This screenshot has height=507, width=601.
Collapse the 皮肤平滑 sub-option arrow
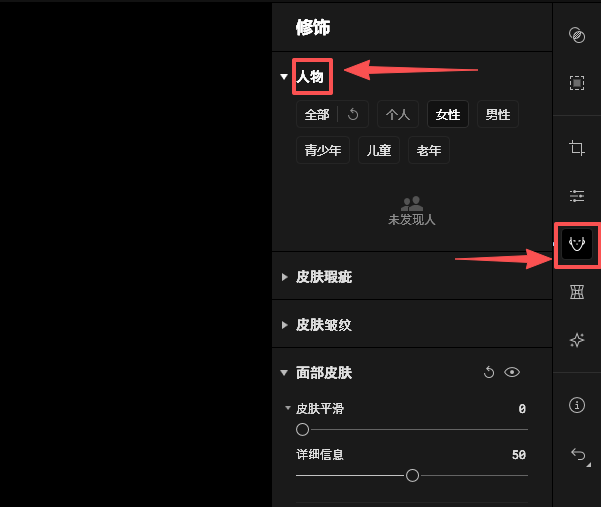click(x=288, y=408)
